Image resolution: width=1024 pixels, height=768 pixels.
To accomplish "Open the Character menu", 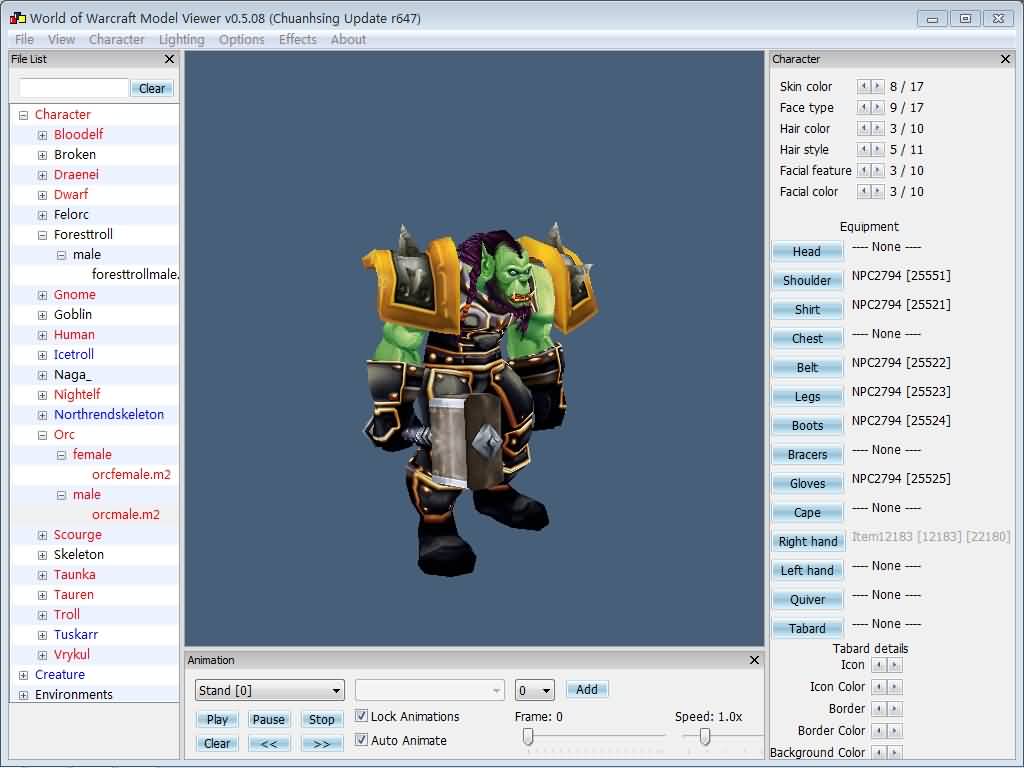I will pyautogui.click(x=116, y=39).
